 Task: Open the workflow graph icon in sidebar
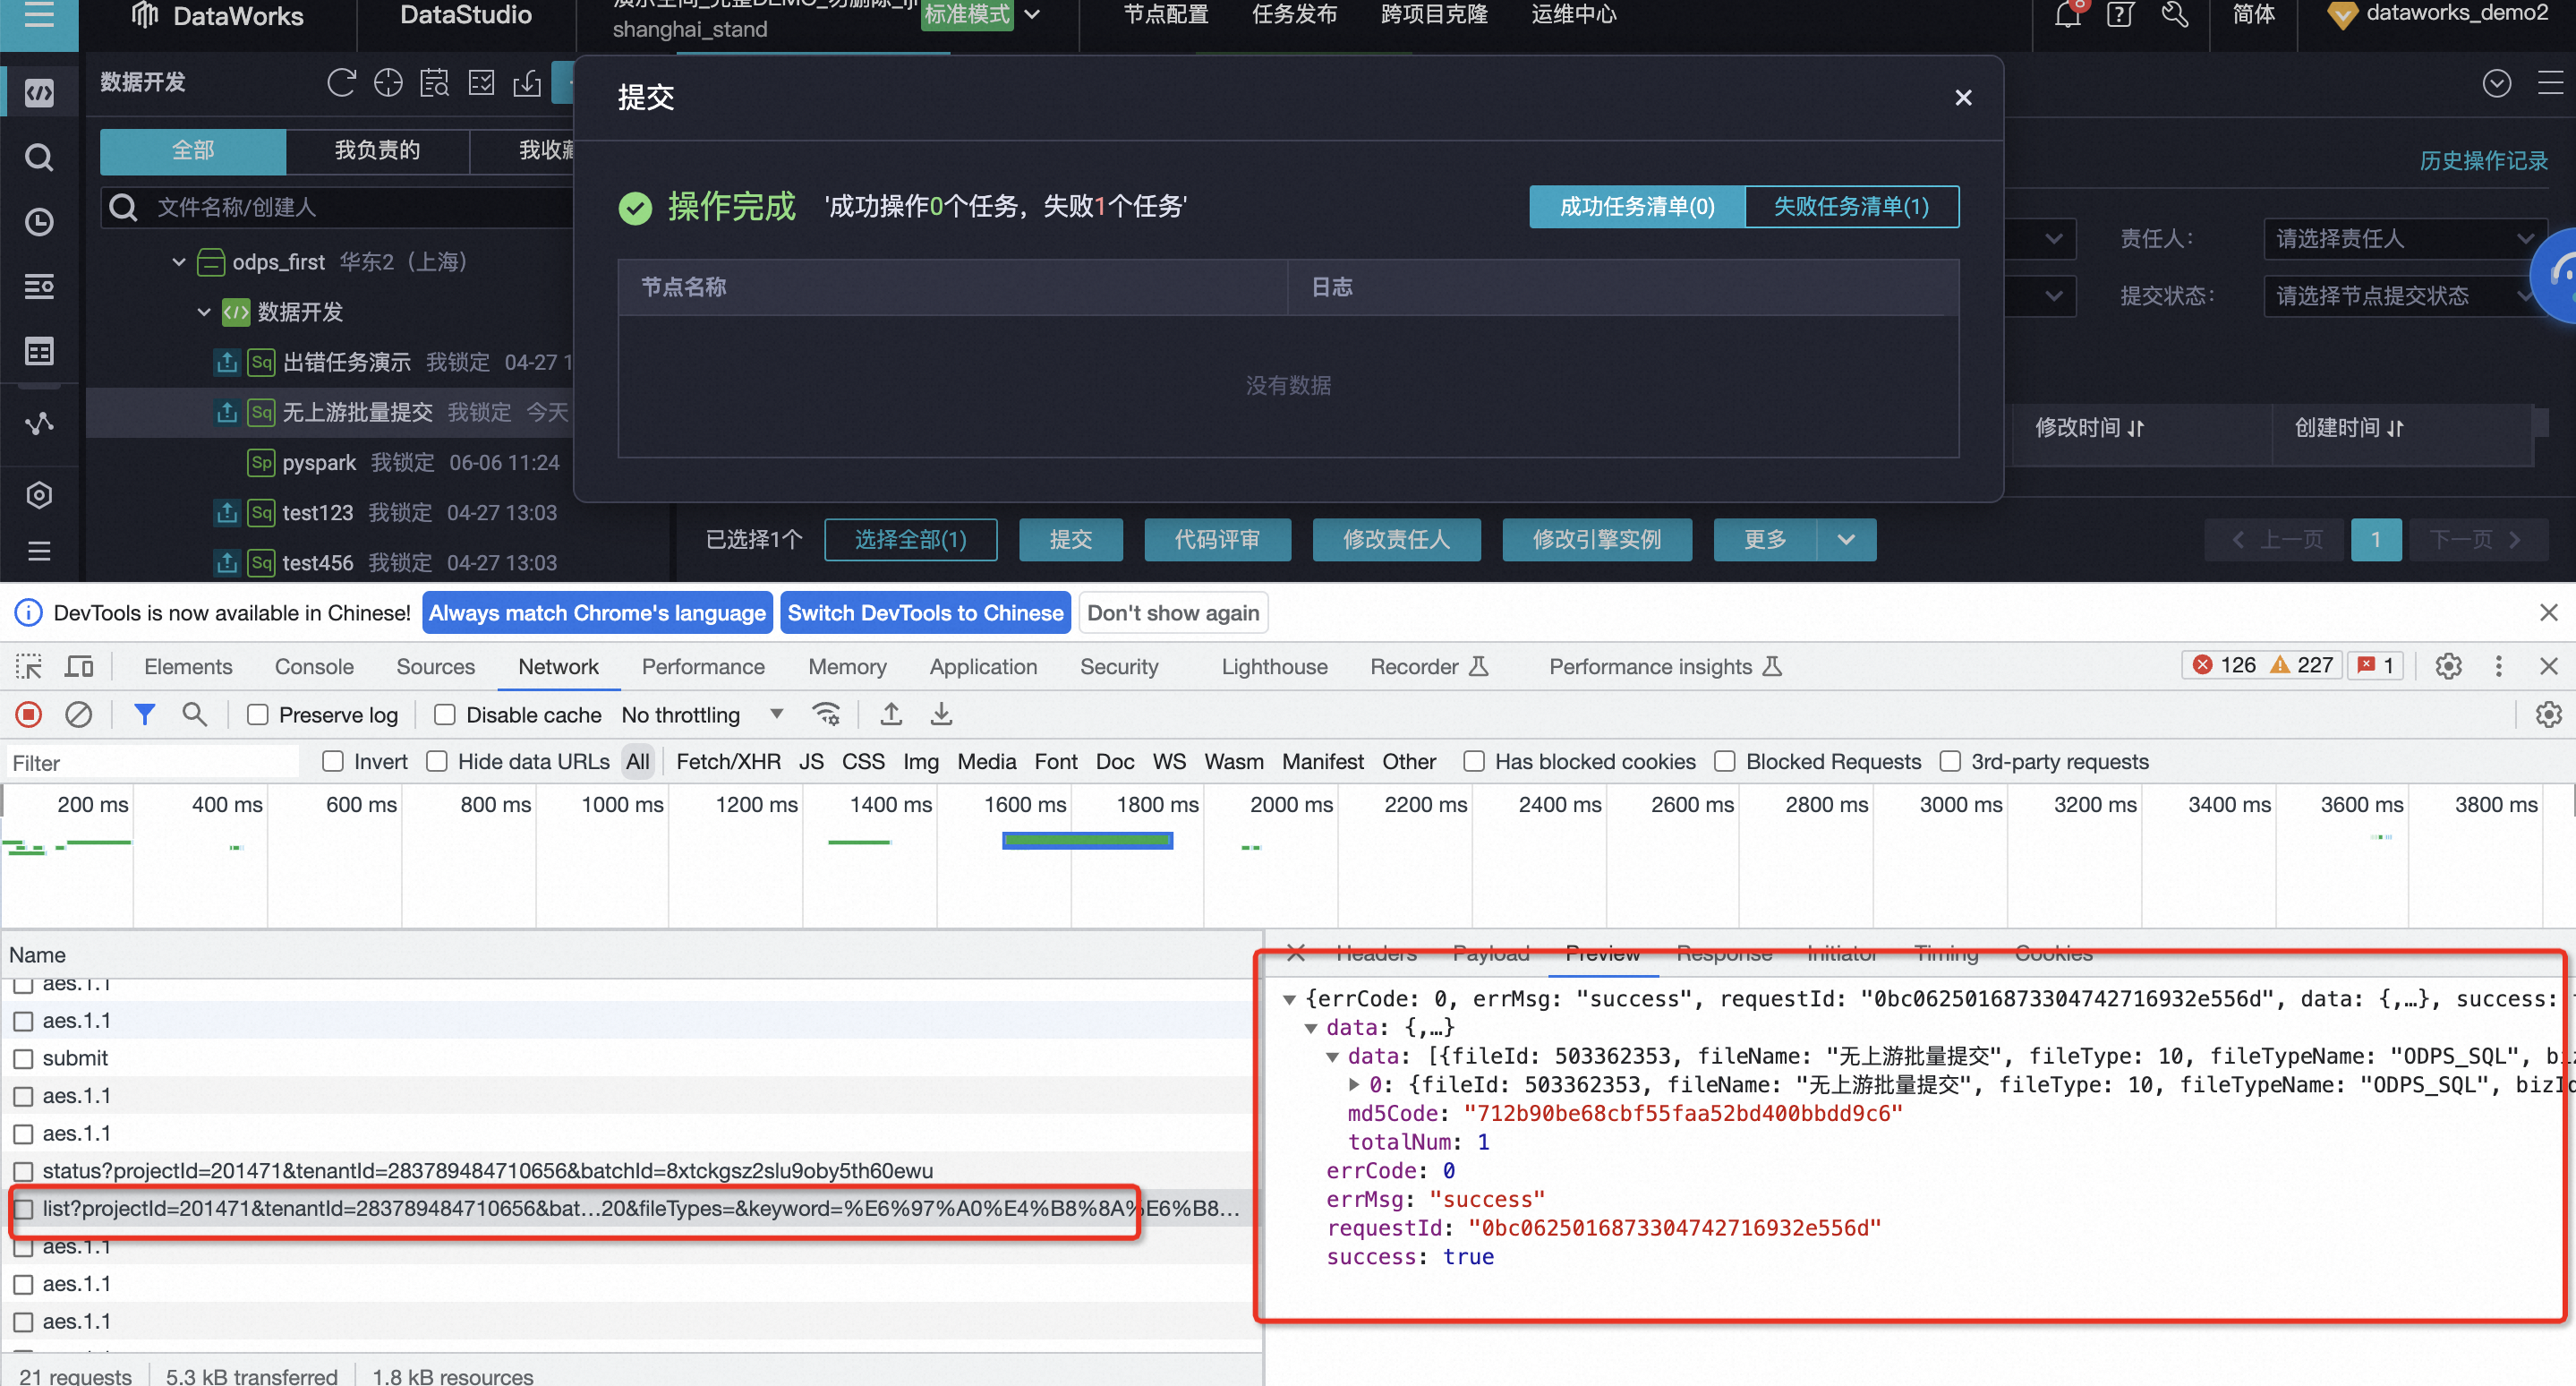pos(39,424)
